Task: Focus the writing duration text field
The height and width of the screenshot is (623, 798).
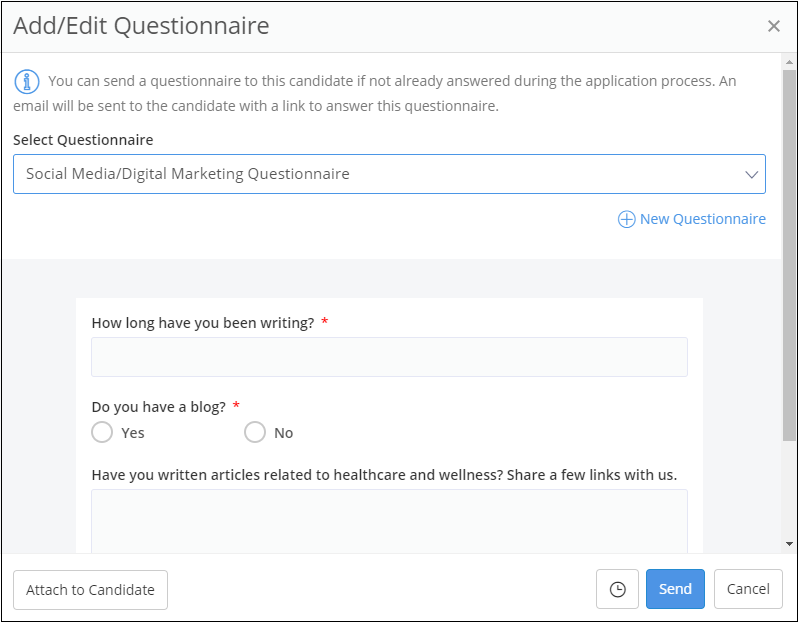Action: coord(389,357)
